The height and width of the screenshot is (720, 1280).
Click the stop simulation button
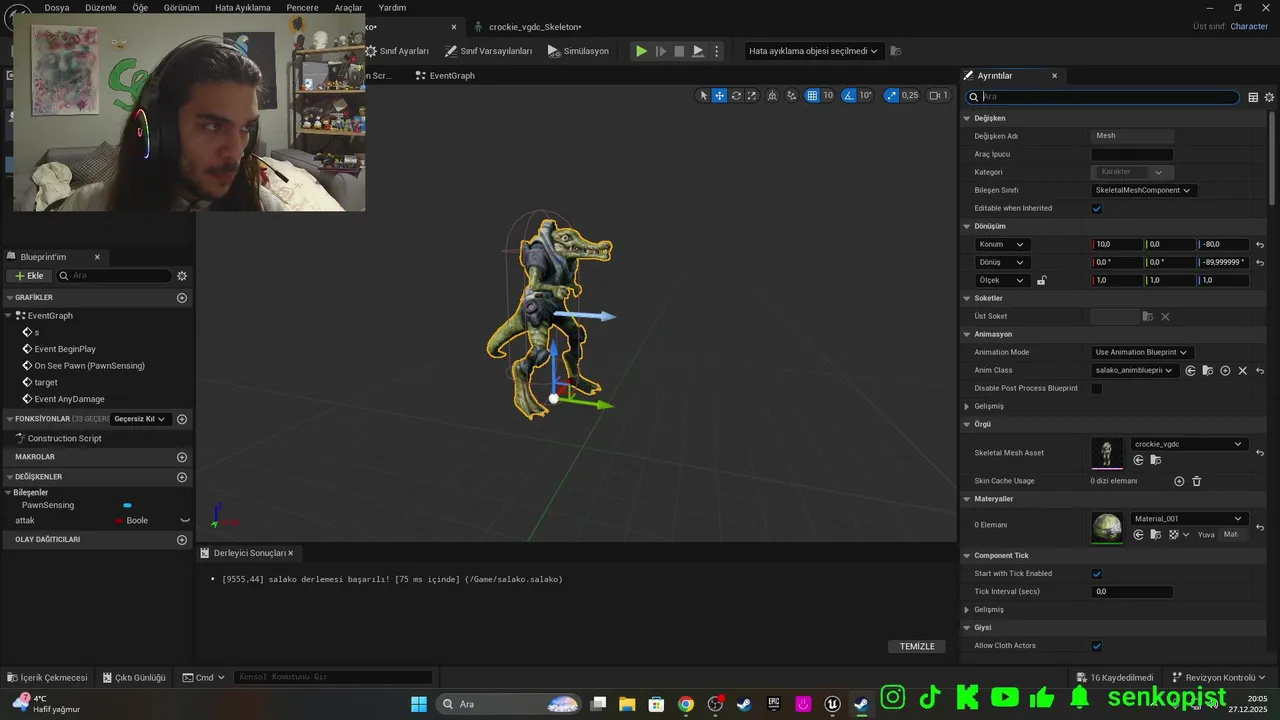pyautogui.click(x=679, y=51)
